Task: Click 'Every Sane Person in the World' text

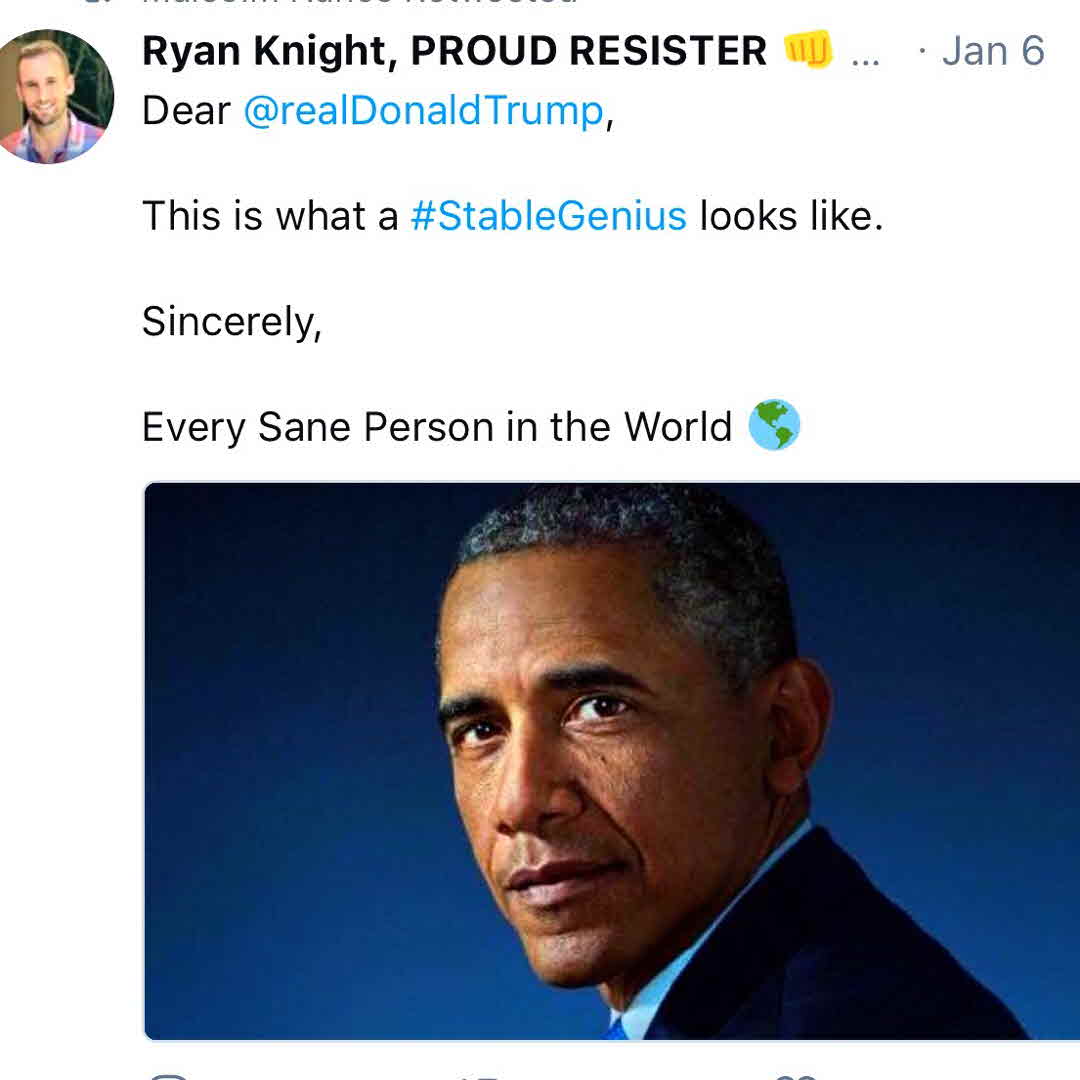Action: point(437,427)
